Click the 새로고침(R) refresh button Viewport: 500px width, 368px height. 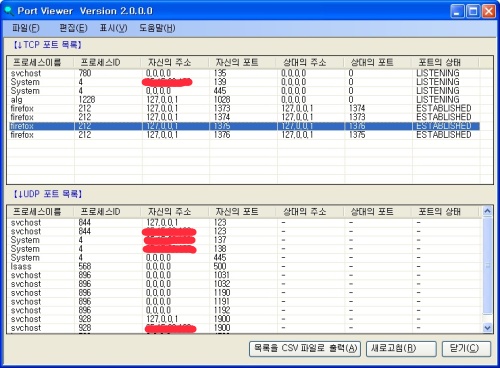[401, 349]
